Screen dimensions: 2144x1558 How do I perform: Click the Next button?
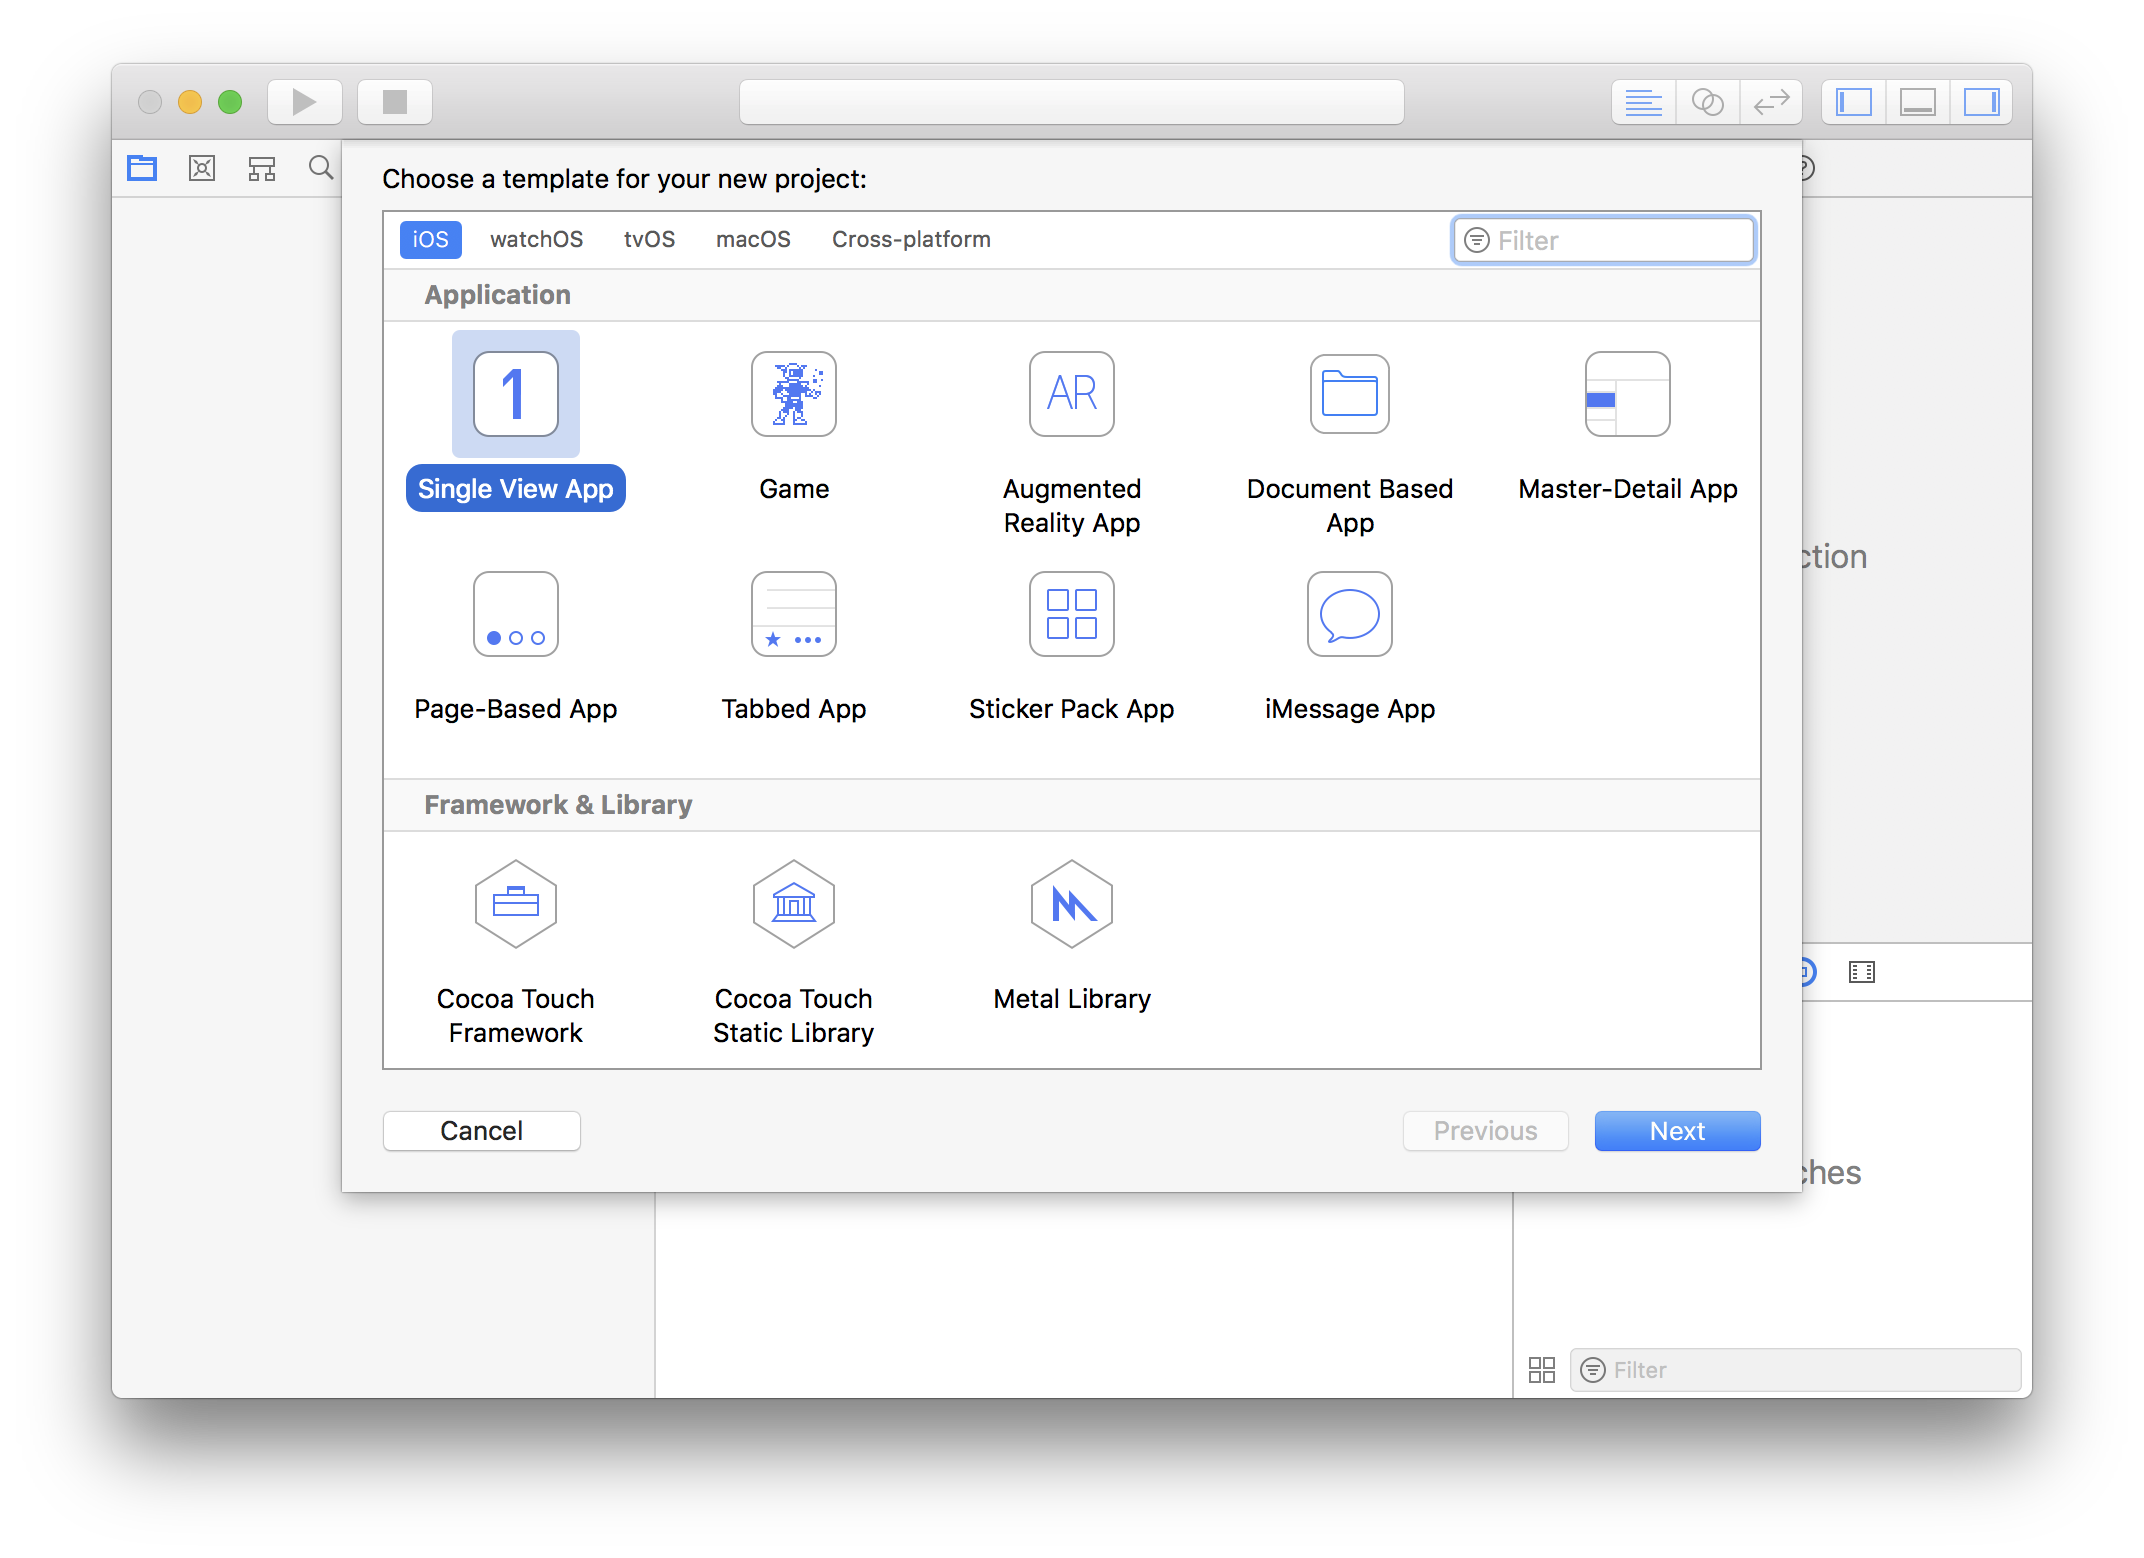(x=1677, y=1131)
